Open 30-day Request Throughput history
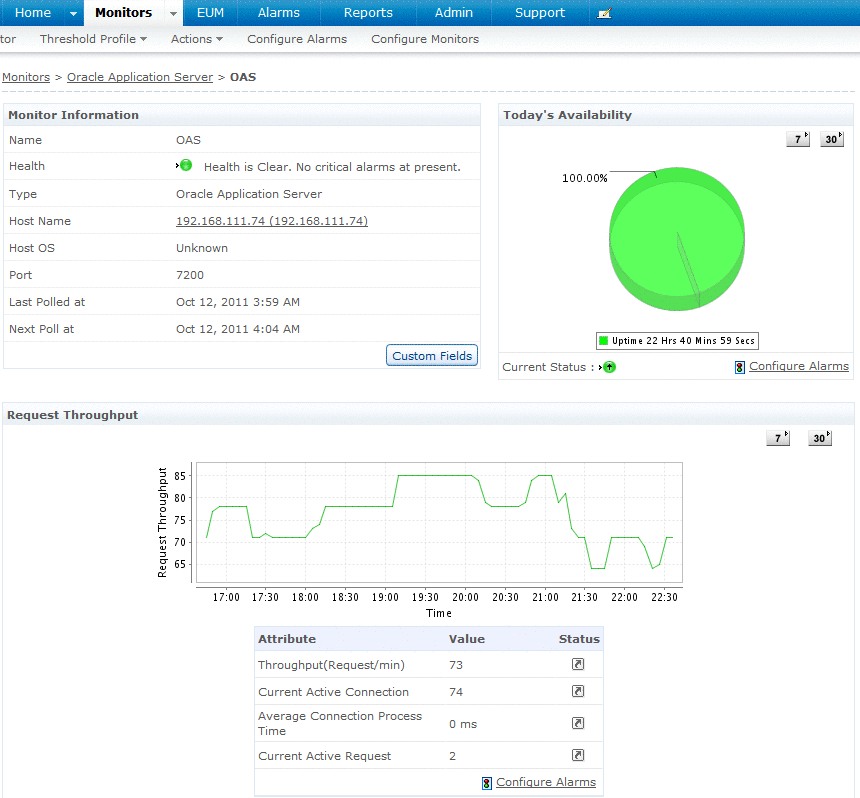 [820, 438]
